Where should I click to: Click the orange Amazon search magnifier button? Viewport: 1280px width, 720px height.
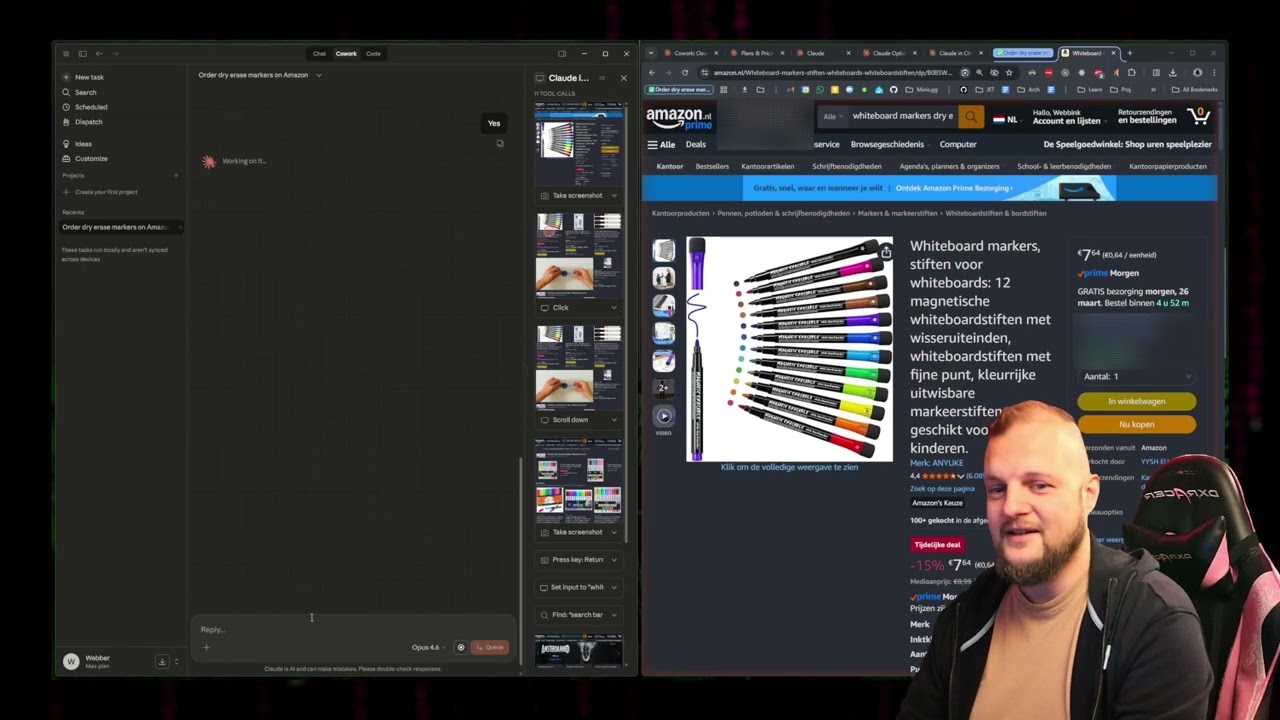point(971,116)
